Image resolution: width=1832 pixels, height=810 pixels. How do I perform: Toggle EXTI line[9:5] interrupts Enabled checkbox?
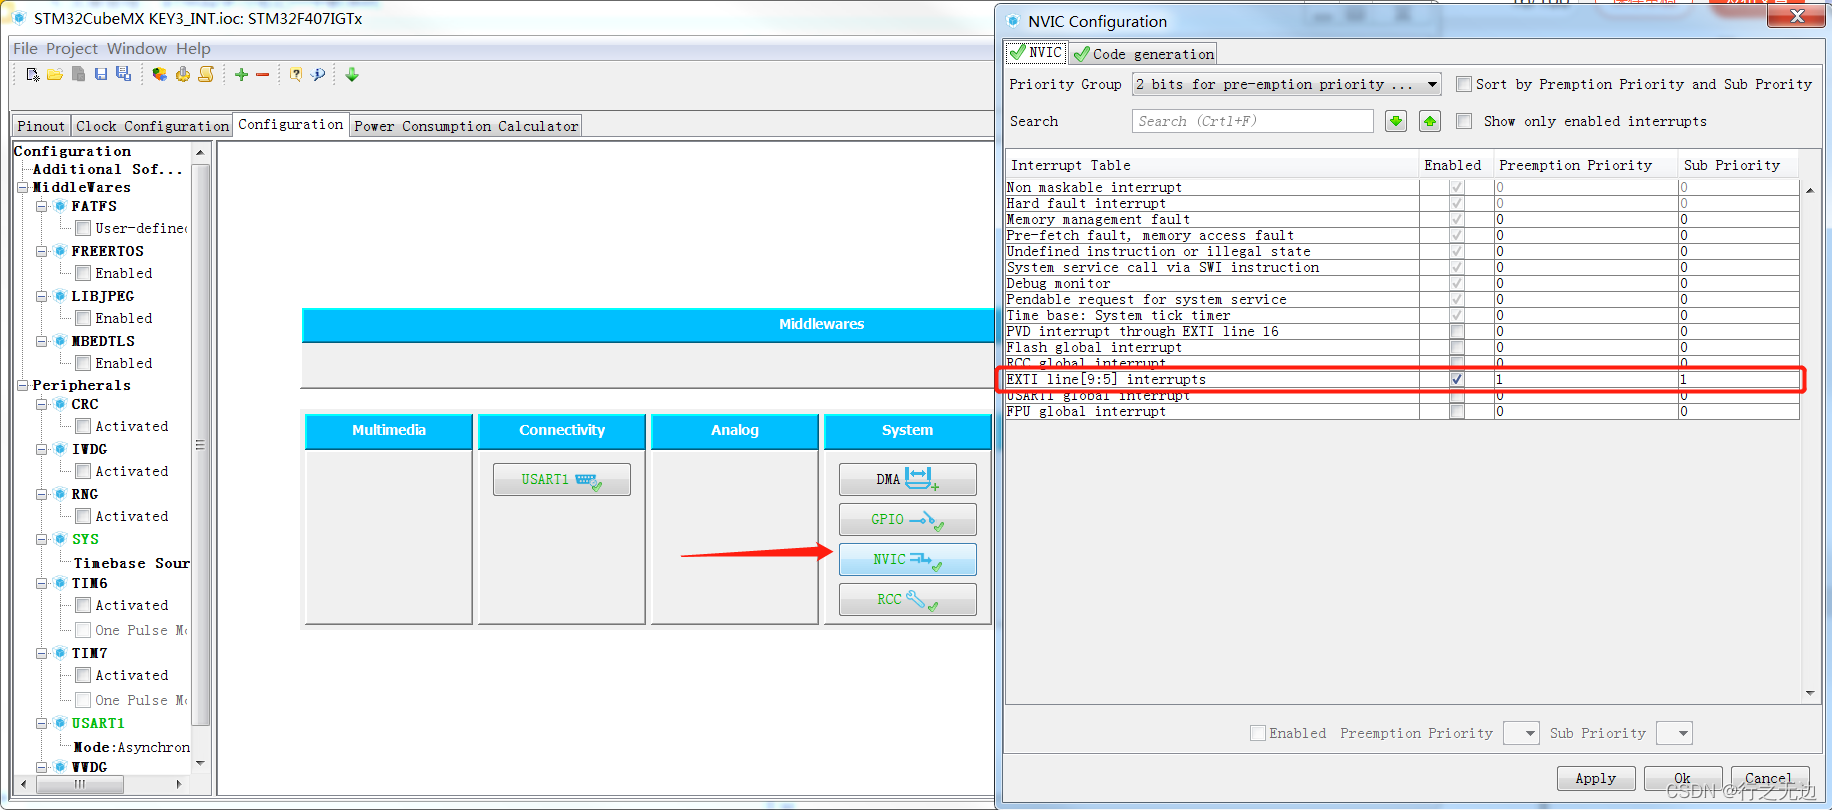coord(1457,379)
